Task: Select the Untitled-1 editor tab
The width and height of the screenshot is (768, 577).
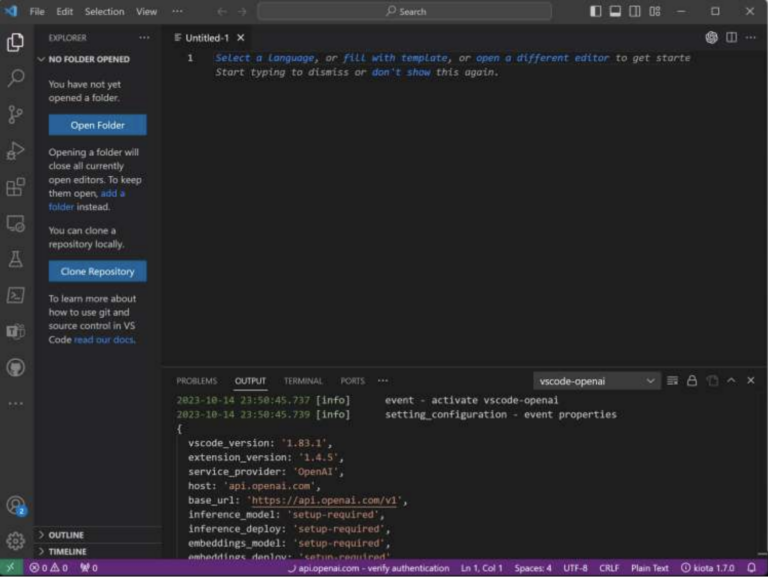Action: (x=207, y=38)
